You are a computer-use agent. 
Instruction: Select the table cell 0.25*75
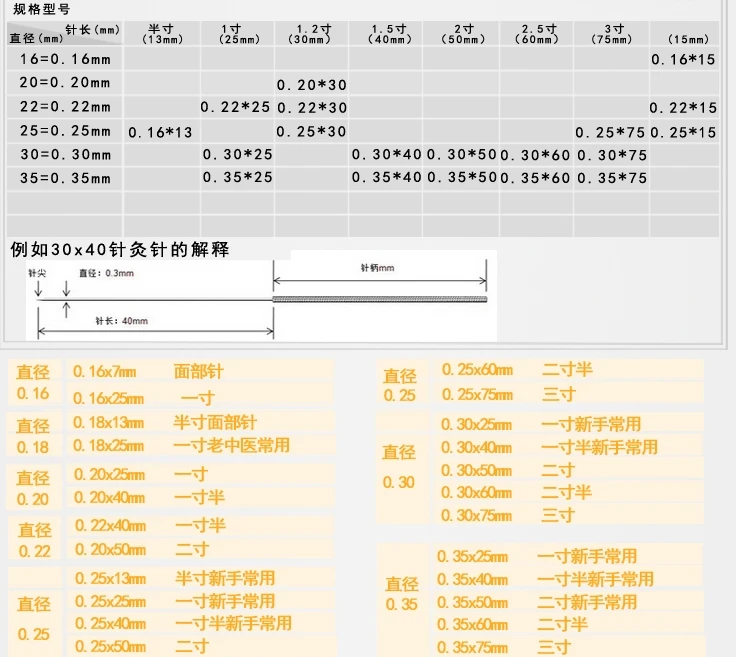pyautogui.click(x=610, y=133)
